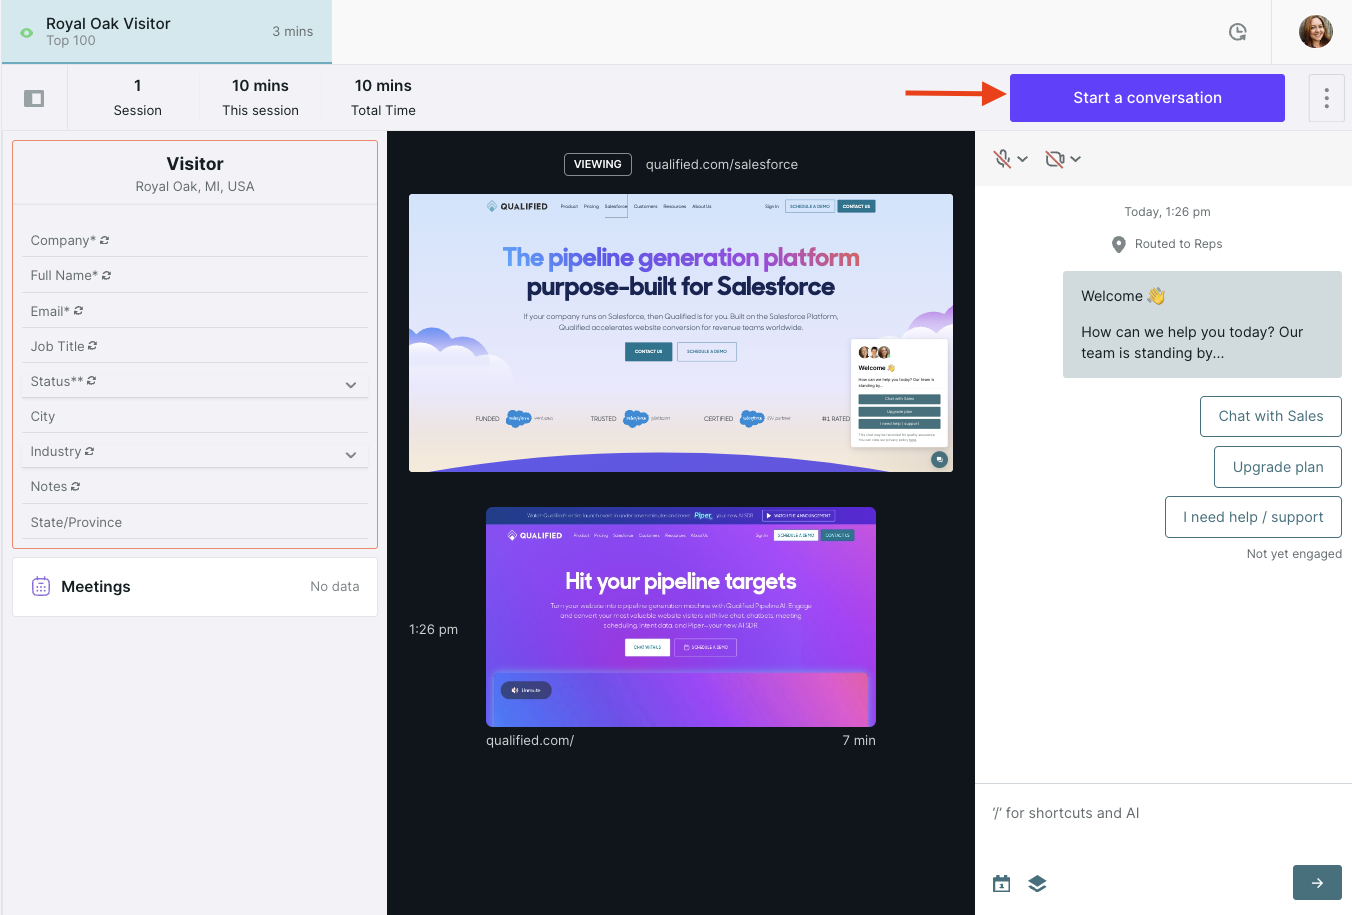Screen dimensions: 1352x915
Task: Toggle the sidebar panel icon
Action: tap(34, 98)
